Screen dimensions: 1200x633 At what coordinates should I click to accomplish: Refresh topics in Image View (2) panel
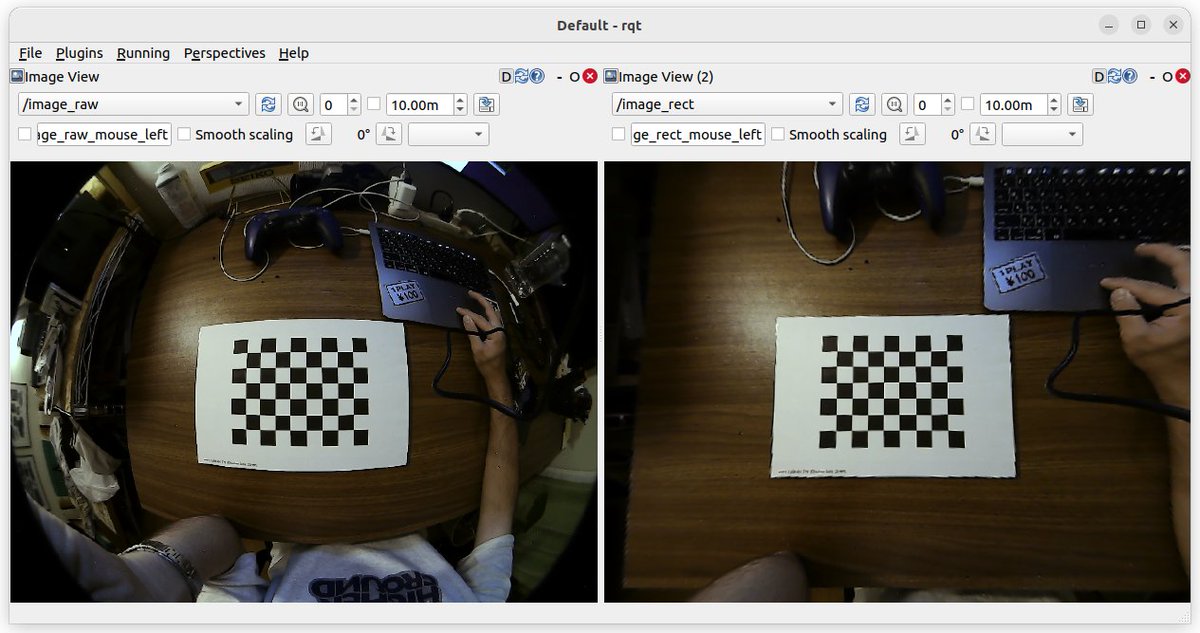861,104
